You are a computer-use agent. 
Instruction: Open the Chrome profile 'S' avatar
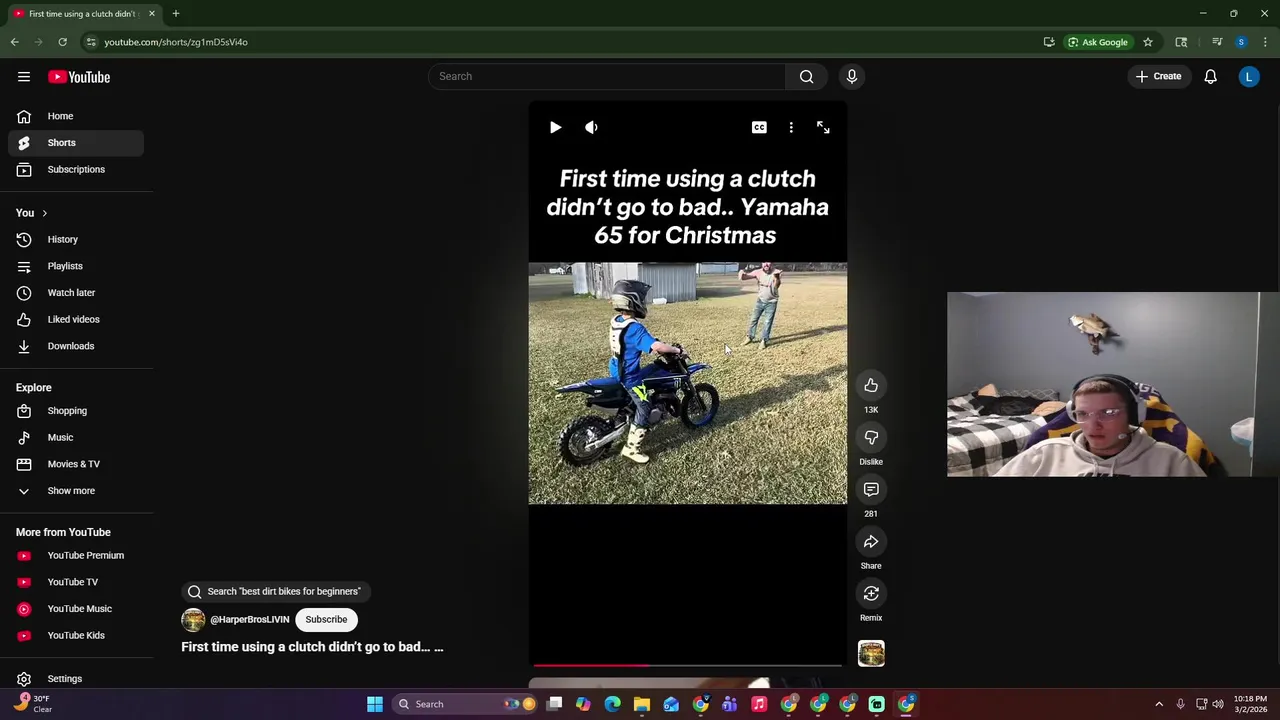[x=1241, y=42]
